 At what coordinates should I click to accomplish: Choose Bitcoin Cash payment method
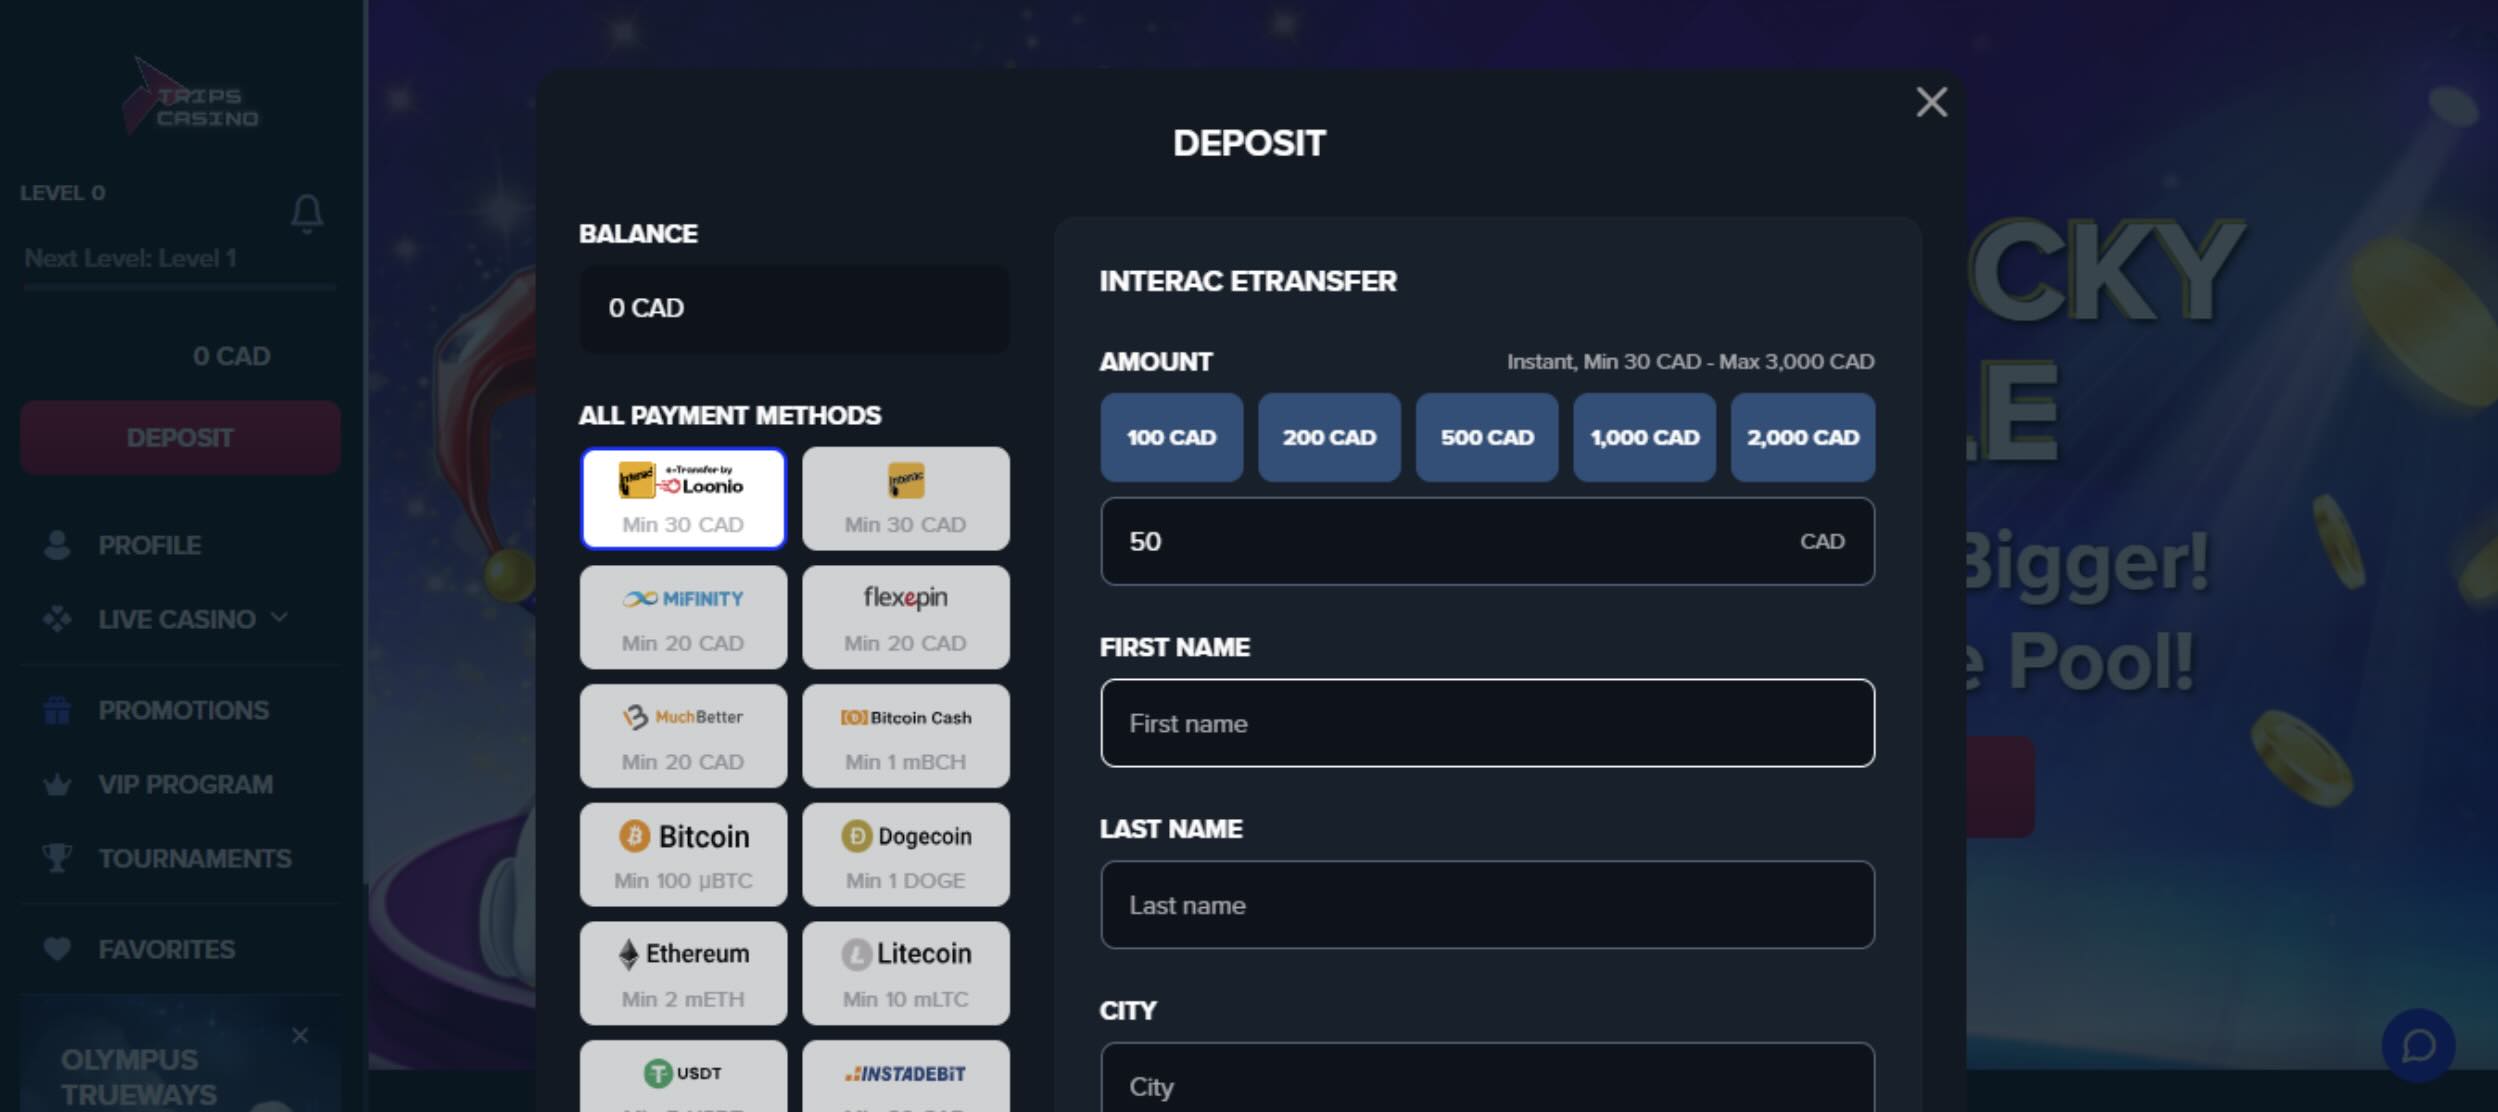coord(905,736)
